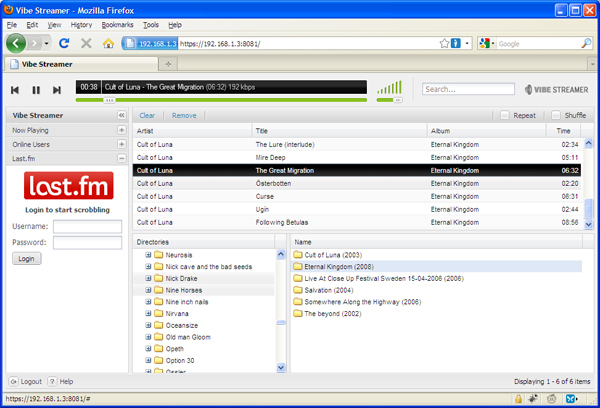Open Cult of Luna (2003) folder
600x408 pixels.
click(x=328, y=255)
